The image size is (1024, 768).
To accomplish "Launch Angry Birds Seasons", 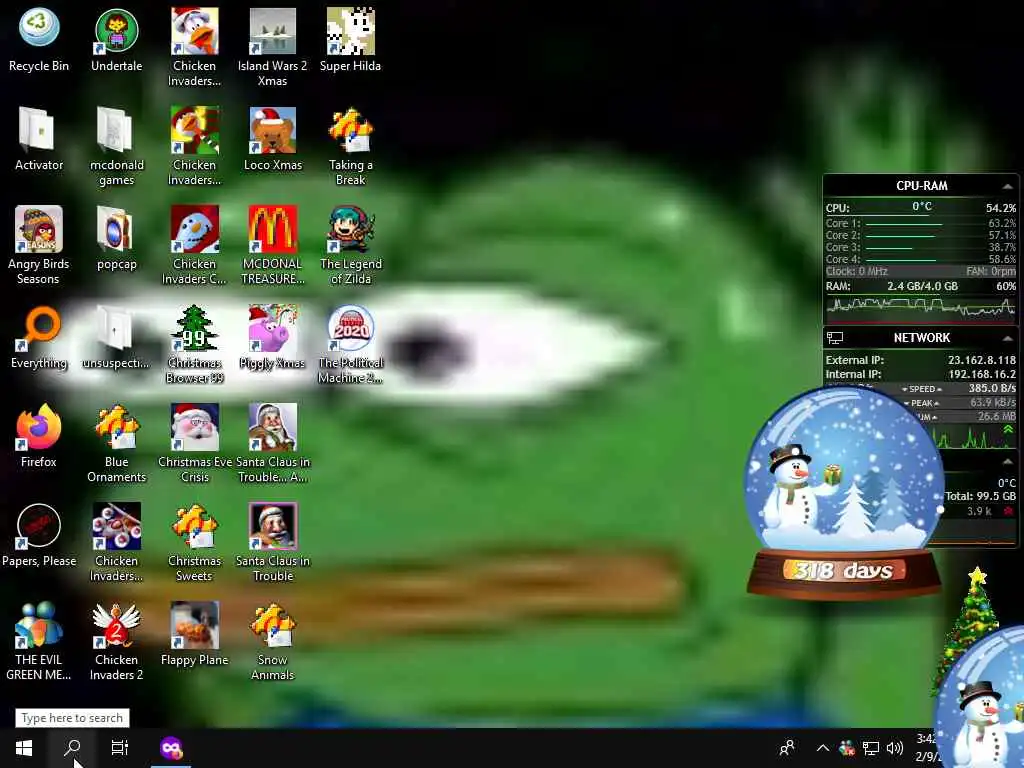I will 39,246.
